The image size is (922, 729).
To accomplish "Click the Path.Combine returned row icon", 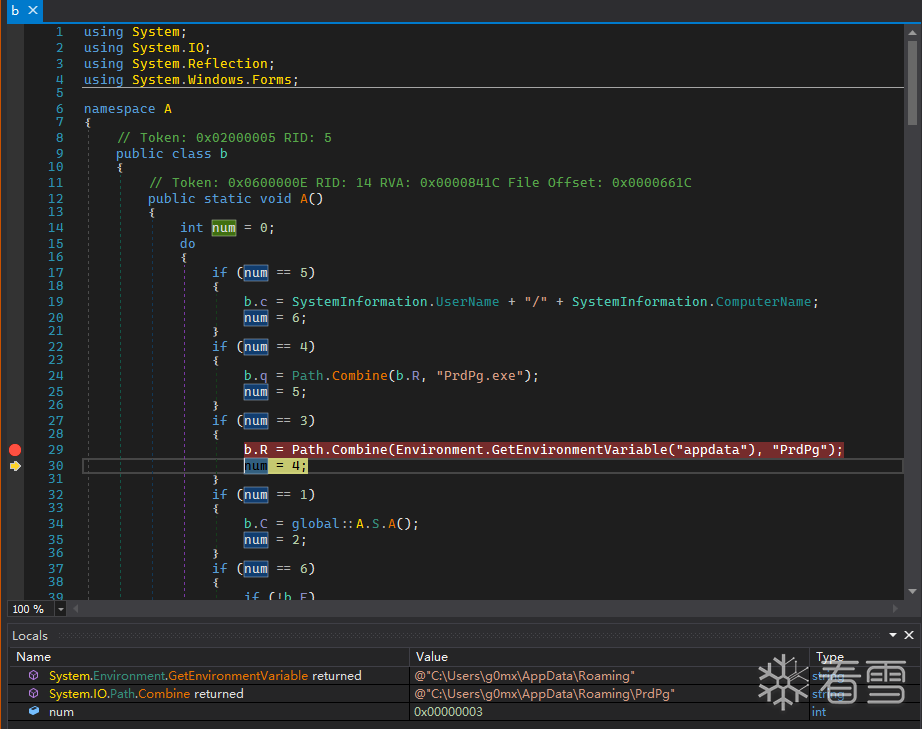I will (x=34, y=694).
